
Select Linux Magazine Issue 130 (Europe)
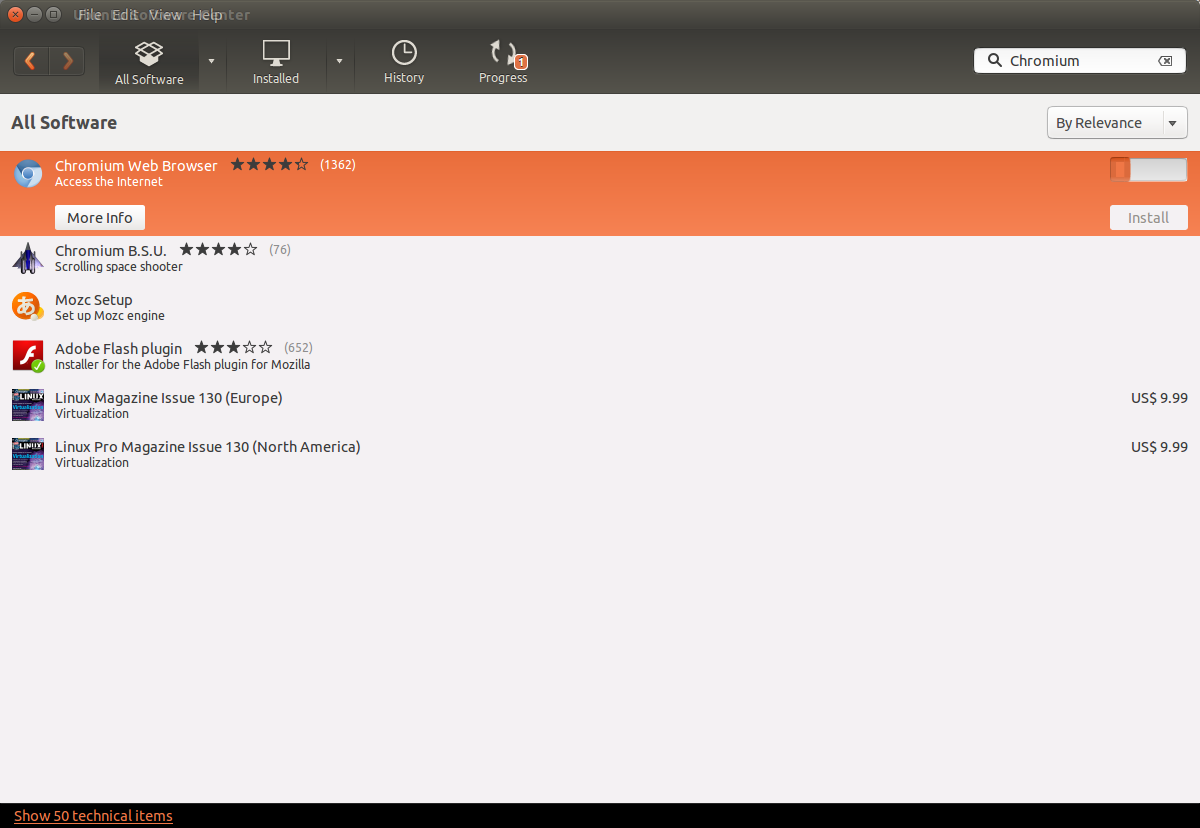click(600, 405)
